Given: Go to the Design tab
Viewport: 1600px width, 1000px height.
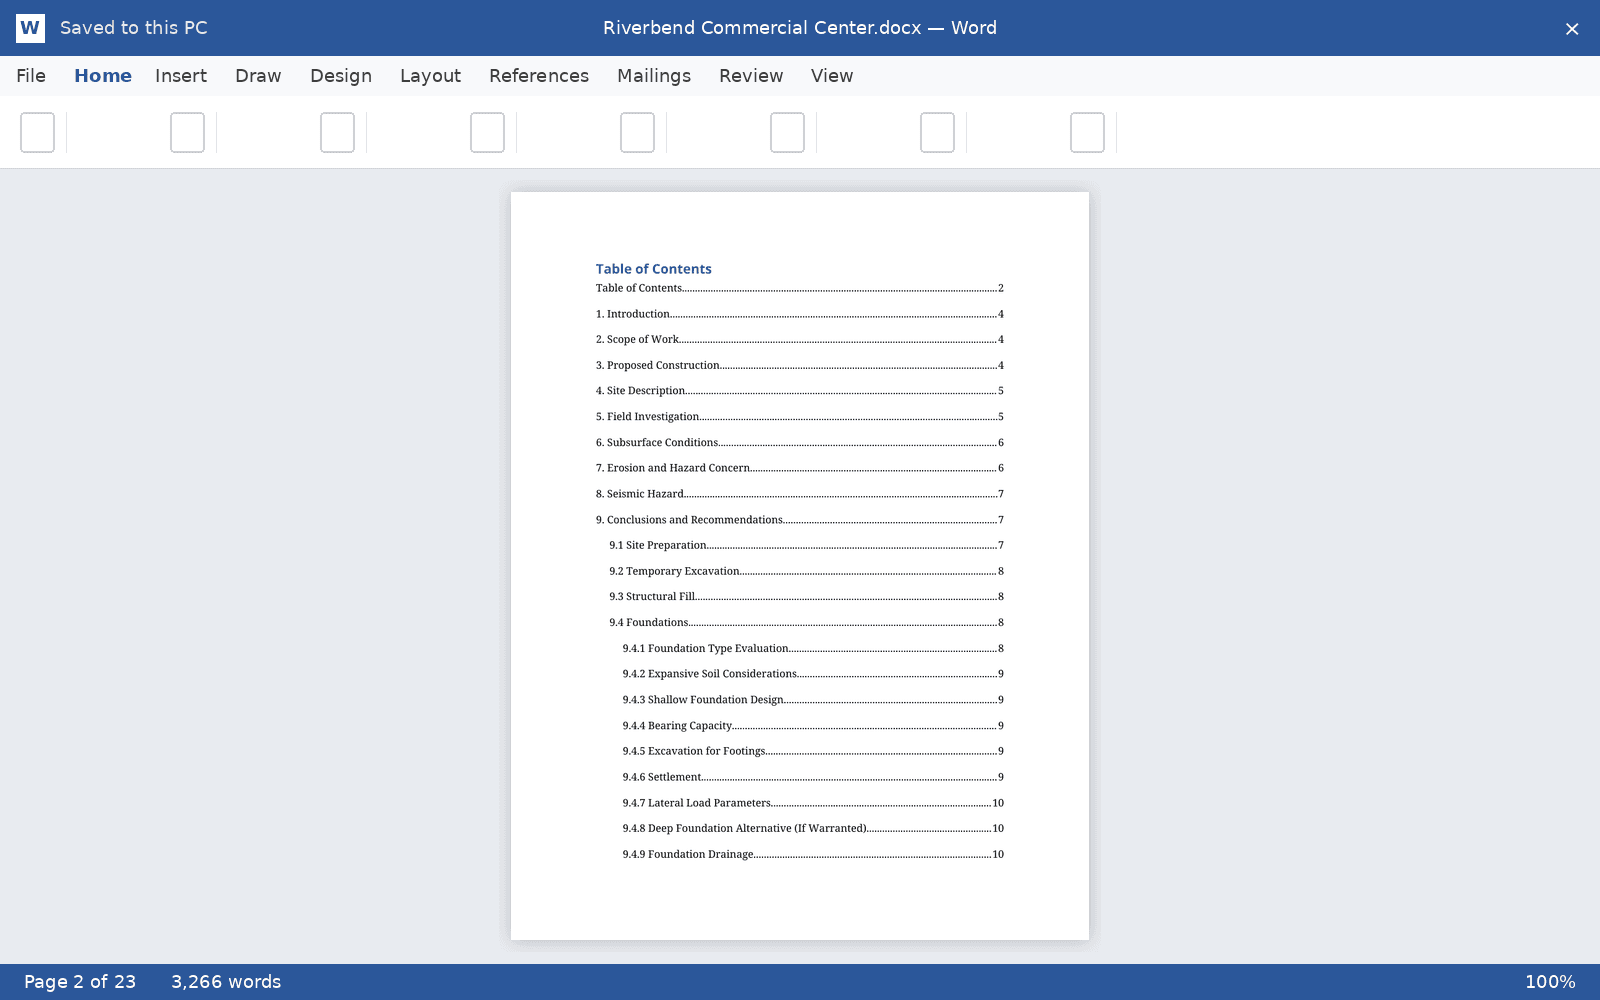Looking at the screenshot, I should click(341, 76).
